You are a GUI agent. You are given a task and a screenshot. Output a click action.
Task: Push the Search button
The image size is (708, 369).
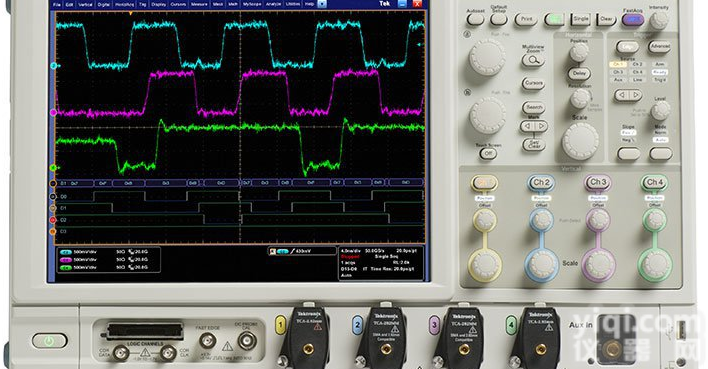pos(534,107)
